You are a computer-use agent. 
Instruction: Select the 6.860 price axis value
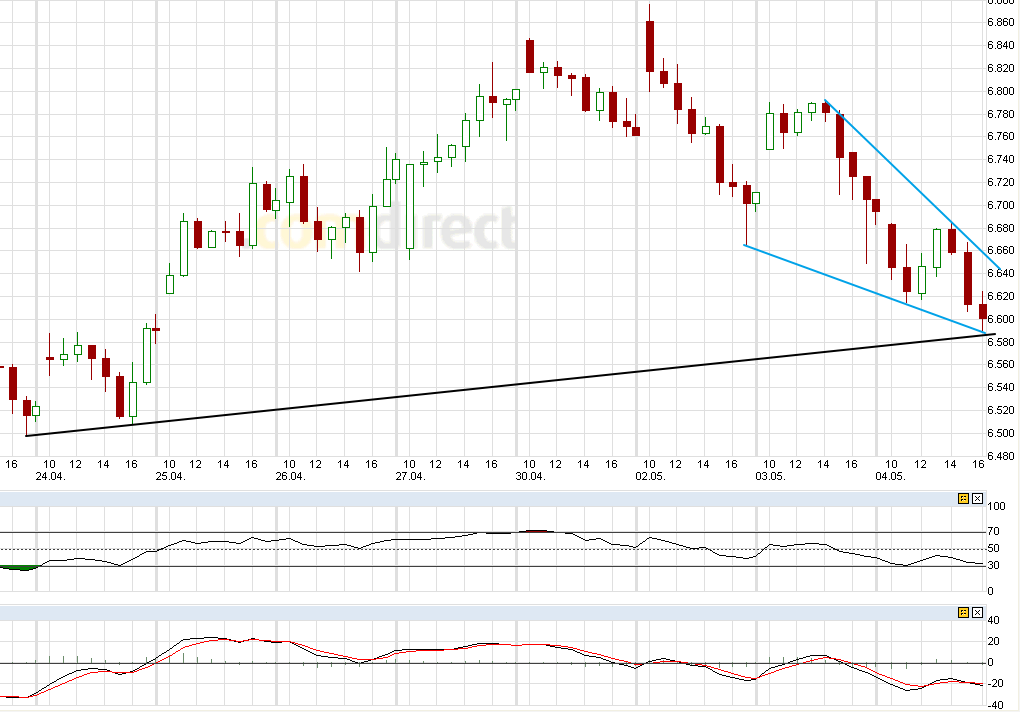point(1000,22)
